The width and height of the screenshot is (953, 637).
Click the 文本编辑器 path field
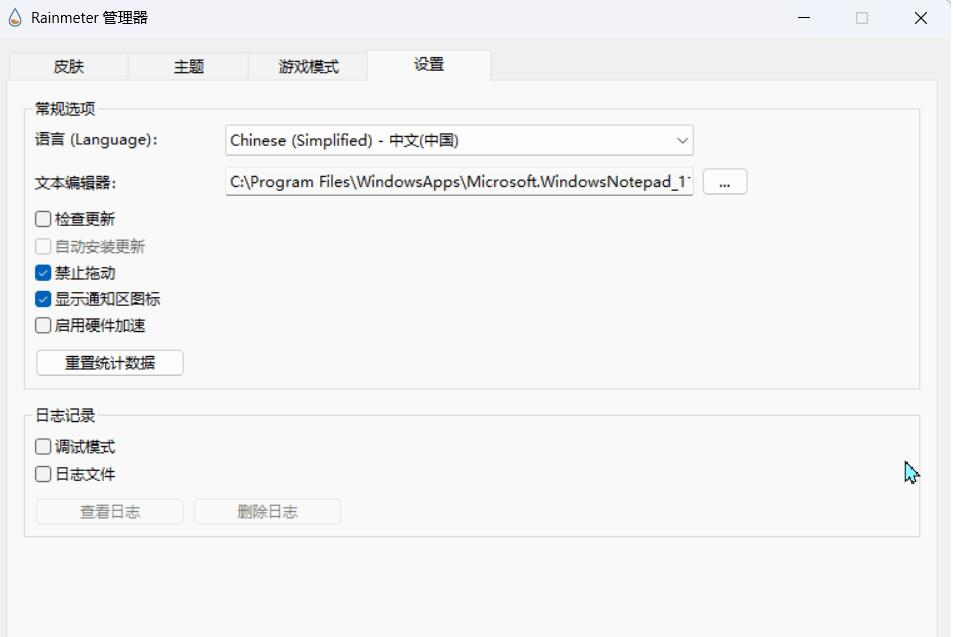(x=459, y=182)
